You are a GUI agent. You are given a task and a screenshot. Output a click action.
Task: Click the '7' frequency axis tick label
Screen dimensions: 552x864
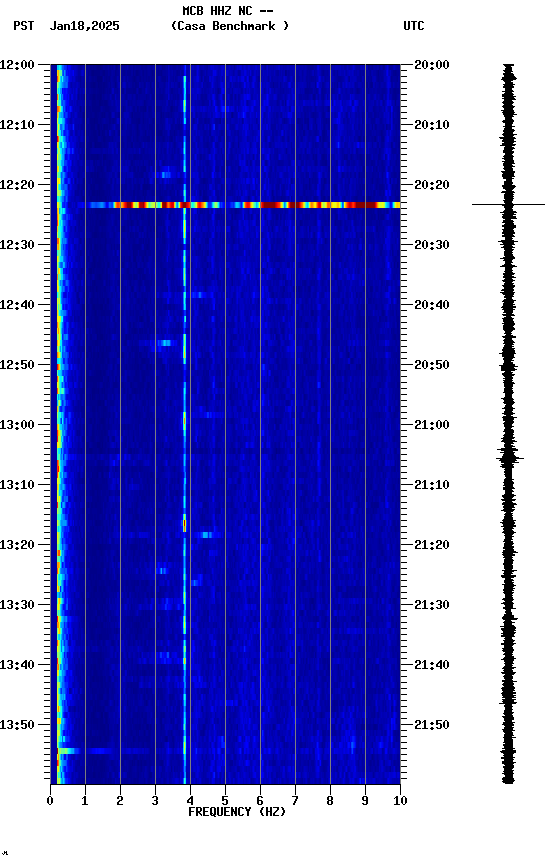pyautogui.click(x=295, y=801)
